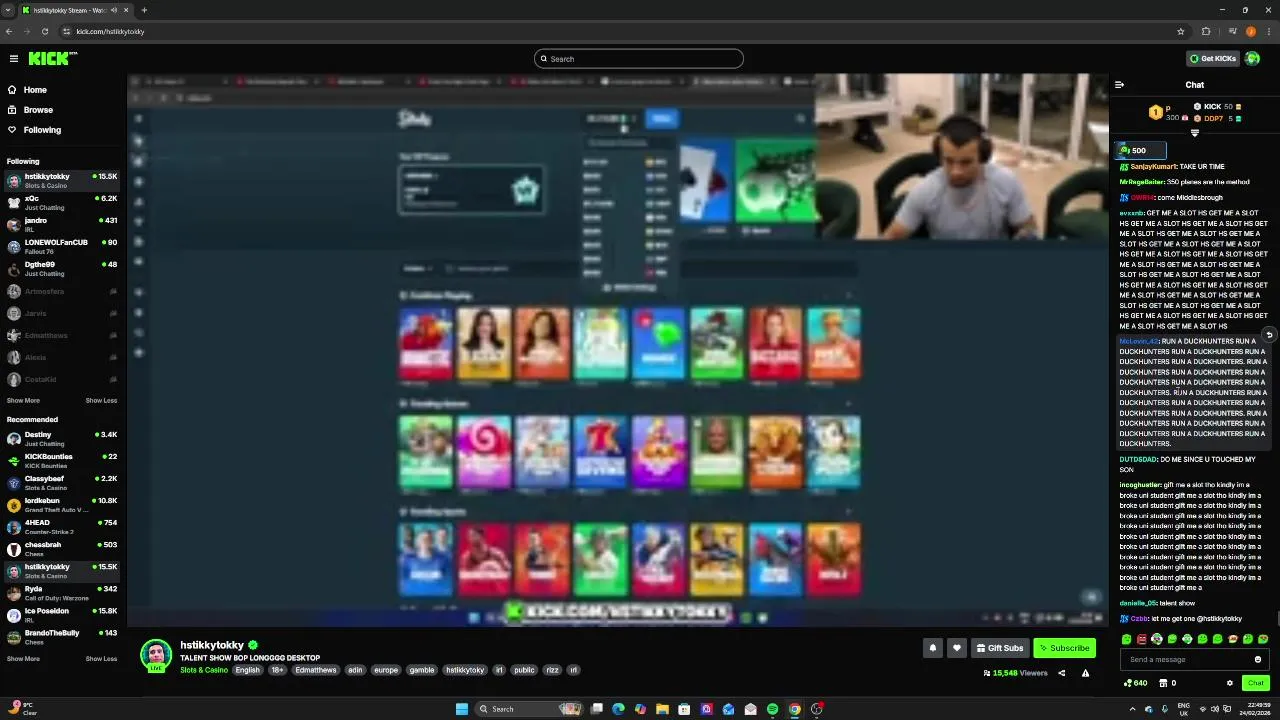Open emoji picker in message box

pyautogui.click(x=1257, y=660)
